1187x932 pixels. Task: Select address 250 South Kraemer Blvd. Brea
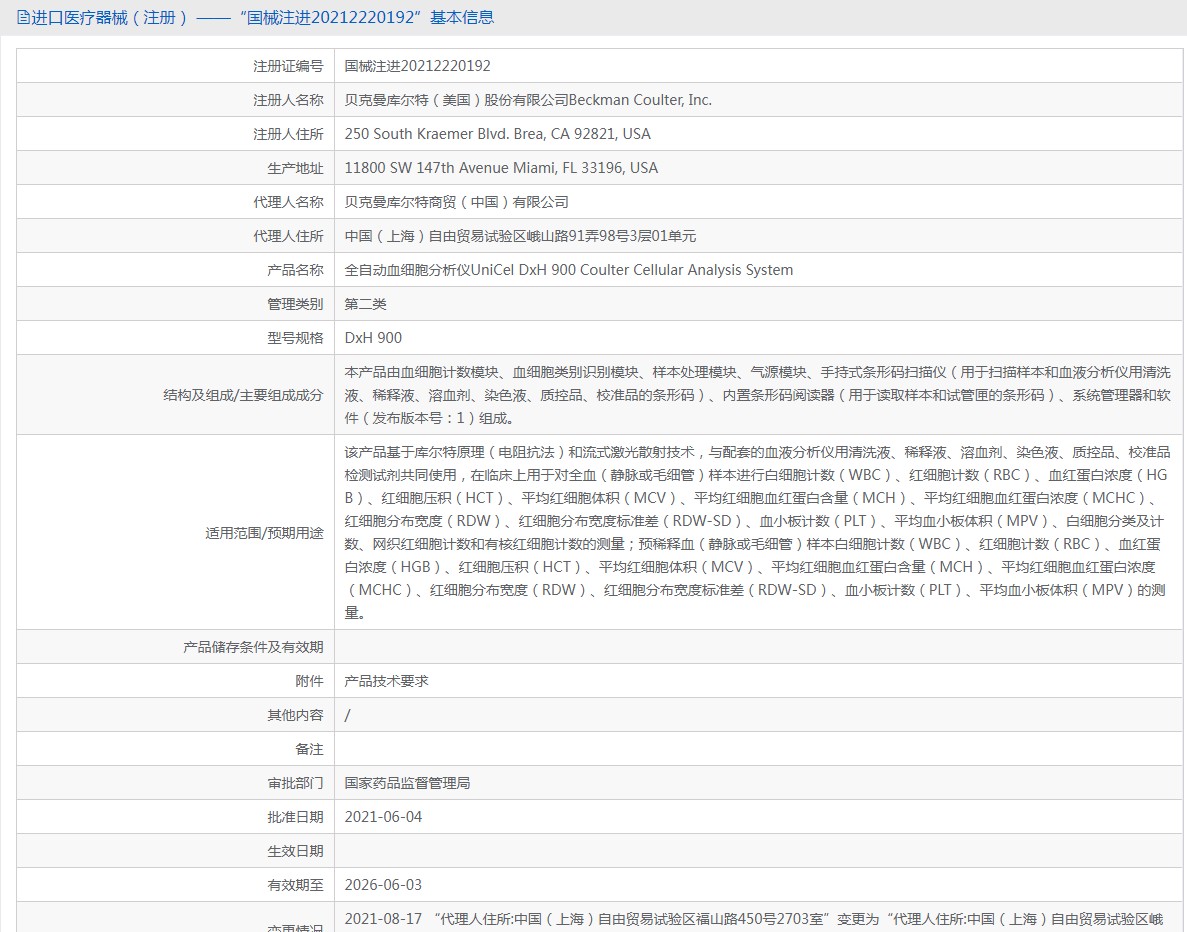pyautogui.click(x=497, y=134)
